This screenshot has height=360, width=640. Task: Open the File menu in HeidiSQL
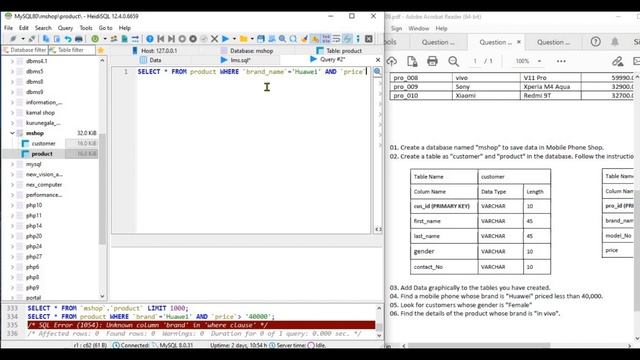[x=8, y=28]
